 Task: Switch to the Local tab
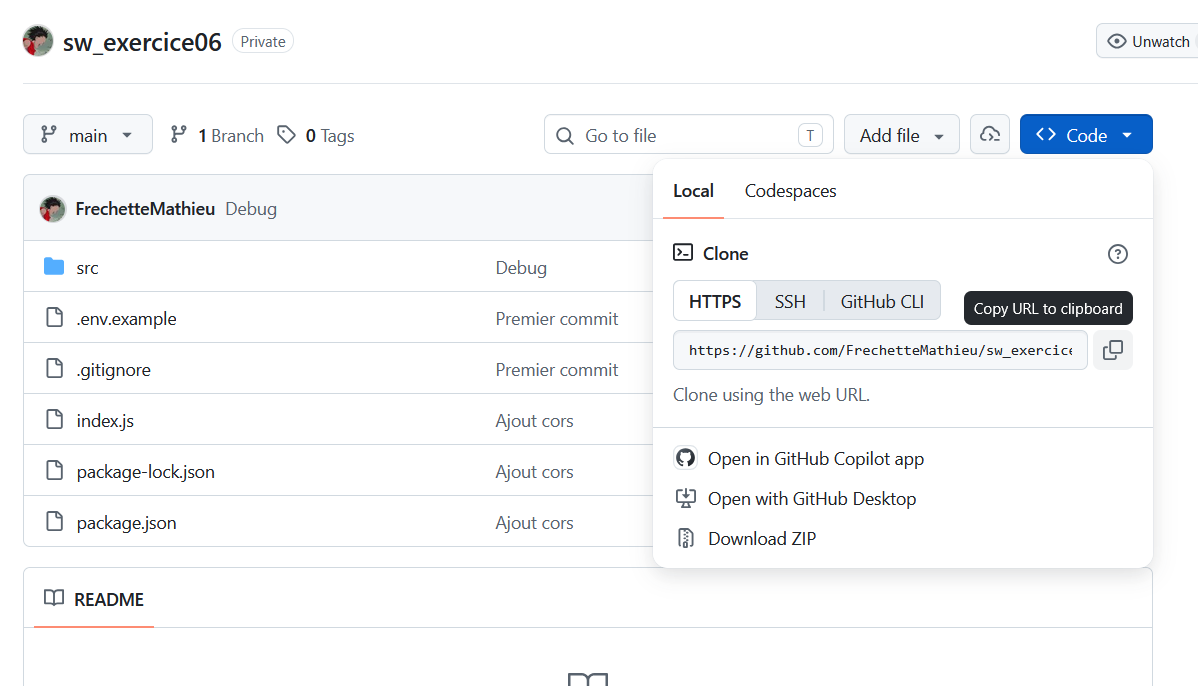coord(693,191)
